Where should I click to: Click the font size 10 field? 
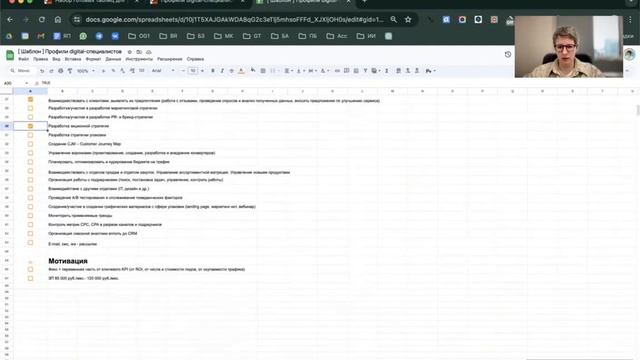pyautogui.click(x=193, y=71)
